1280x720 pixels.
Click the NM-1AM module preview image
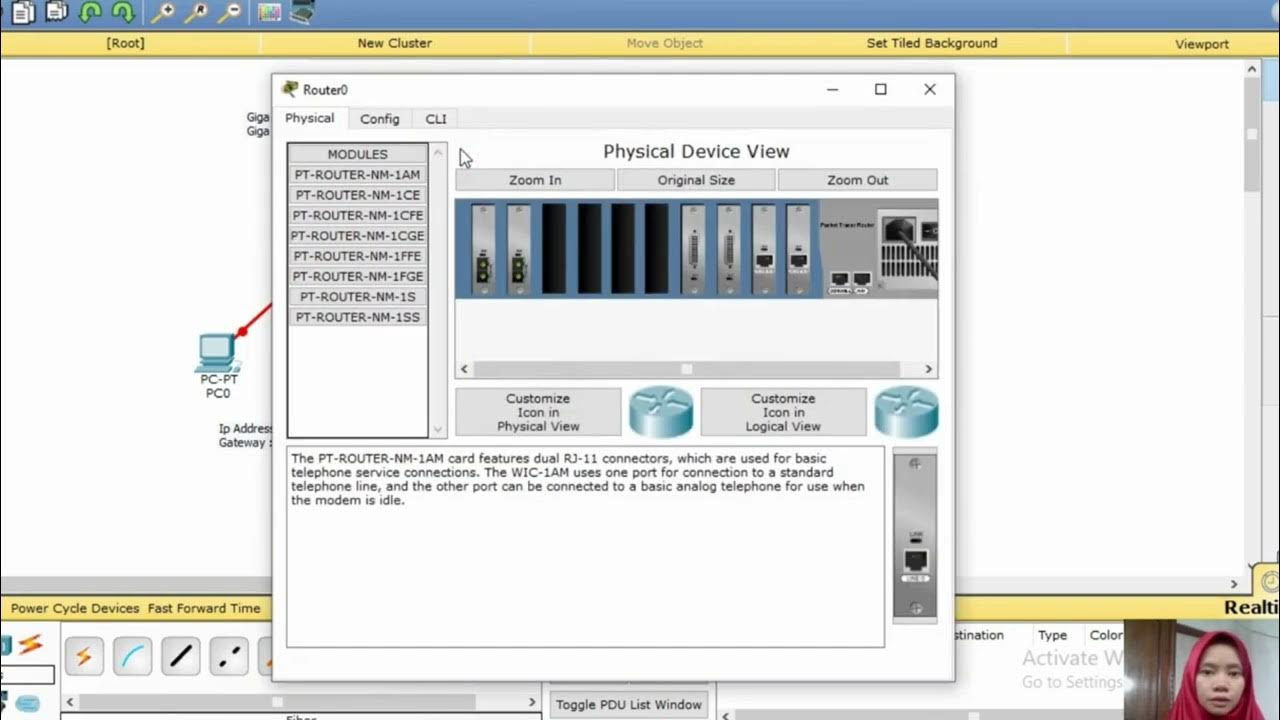(x=915, y=536)
